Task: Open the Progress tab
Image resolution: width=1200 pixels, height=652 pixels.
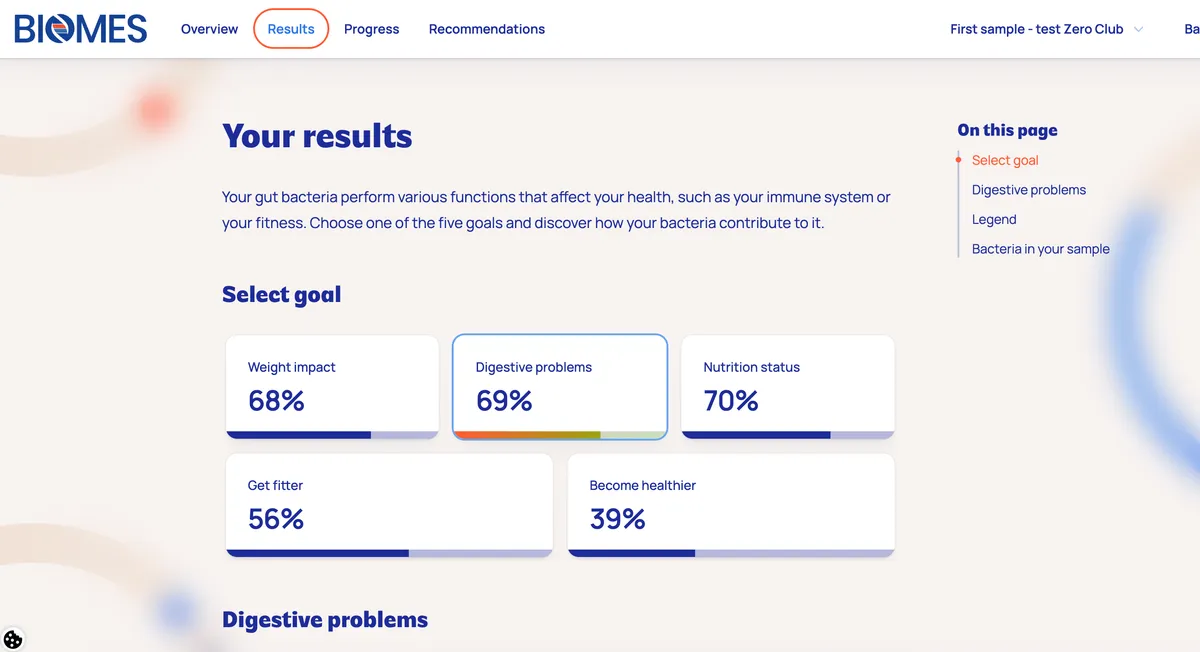Action: pyautogui.click(x=371, y=29)
